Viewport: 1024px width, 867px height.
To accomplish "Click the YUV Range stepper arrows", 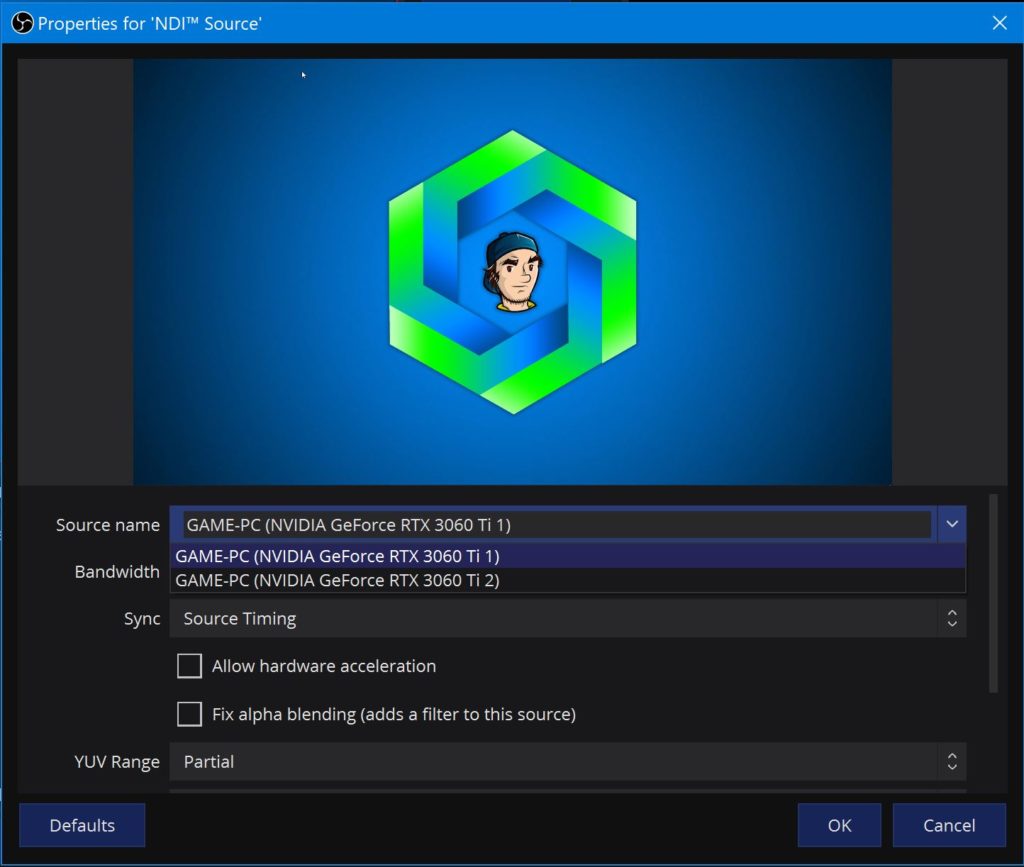I will 951,761.
